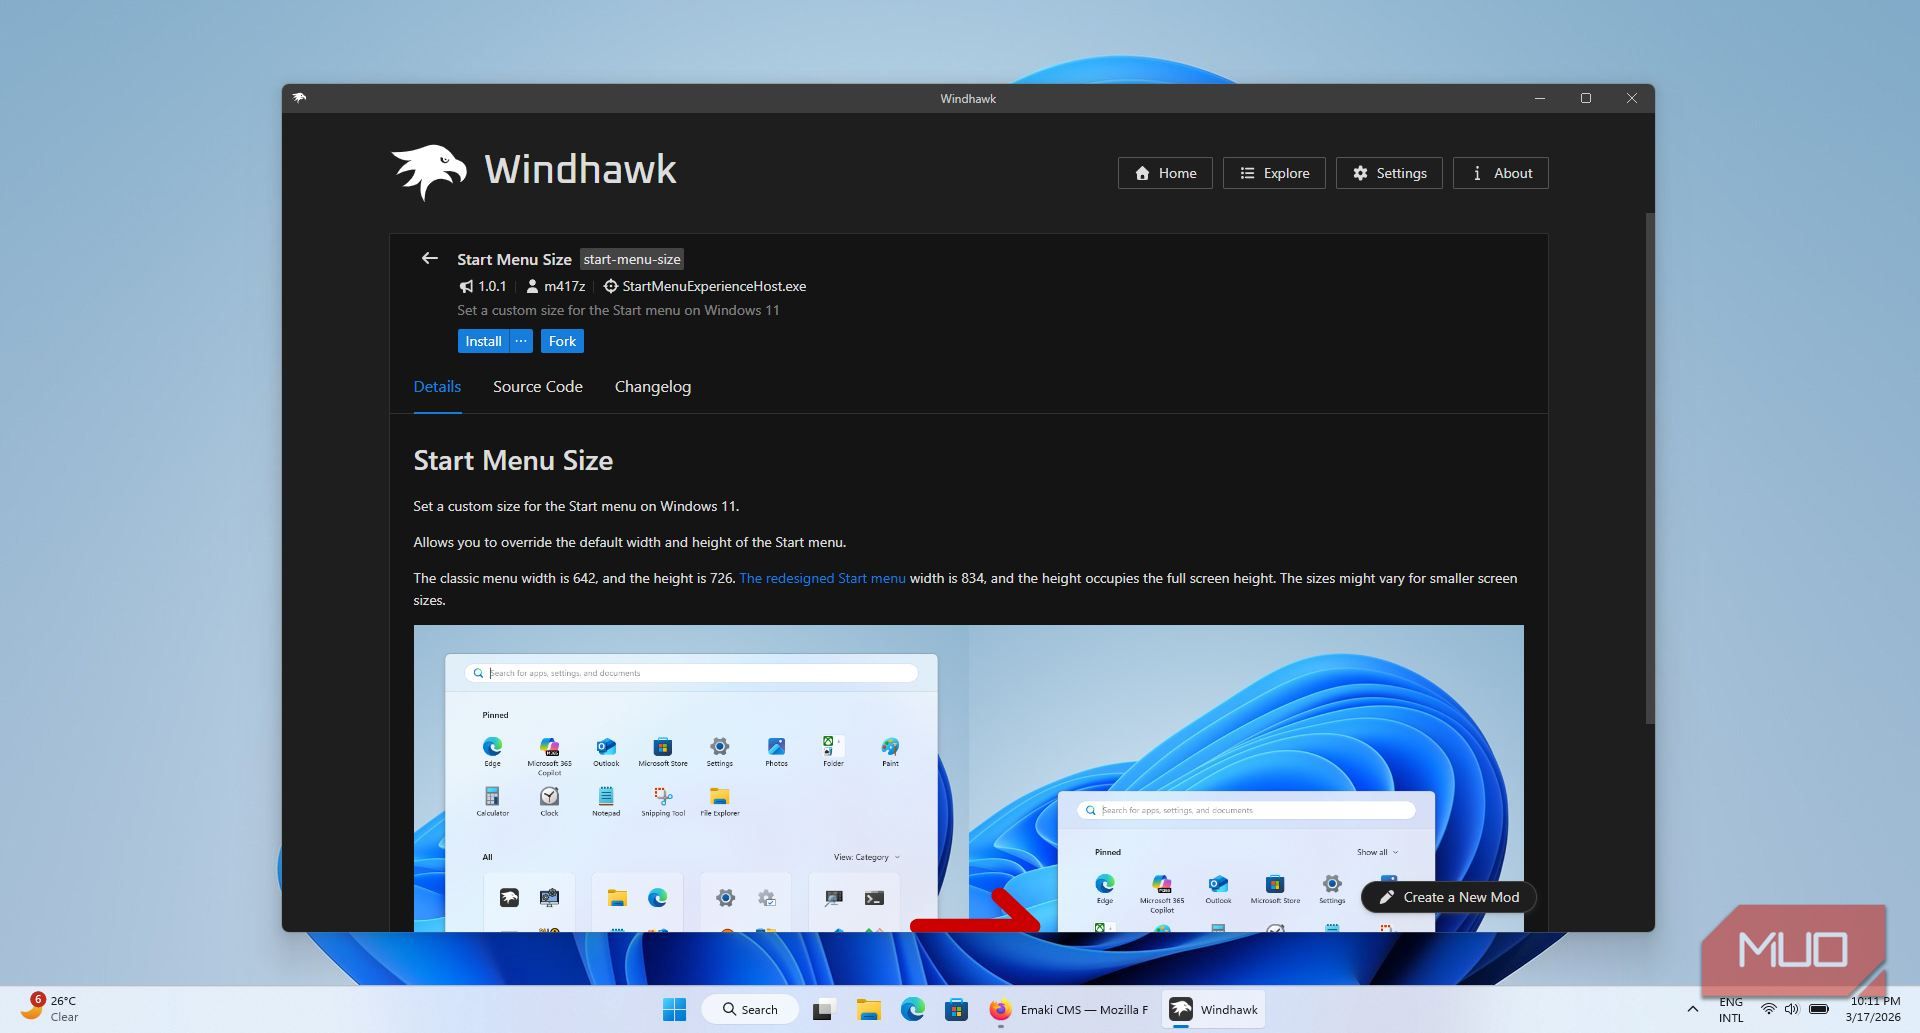Image resolution: width=1920 pixels, height=1033 pixels.
Task: Click the battery tray icon
Action: coord(1819,1009)
